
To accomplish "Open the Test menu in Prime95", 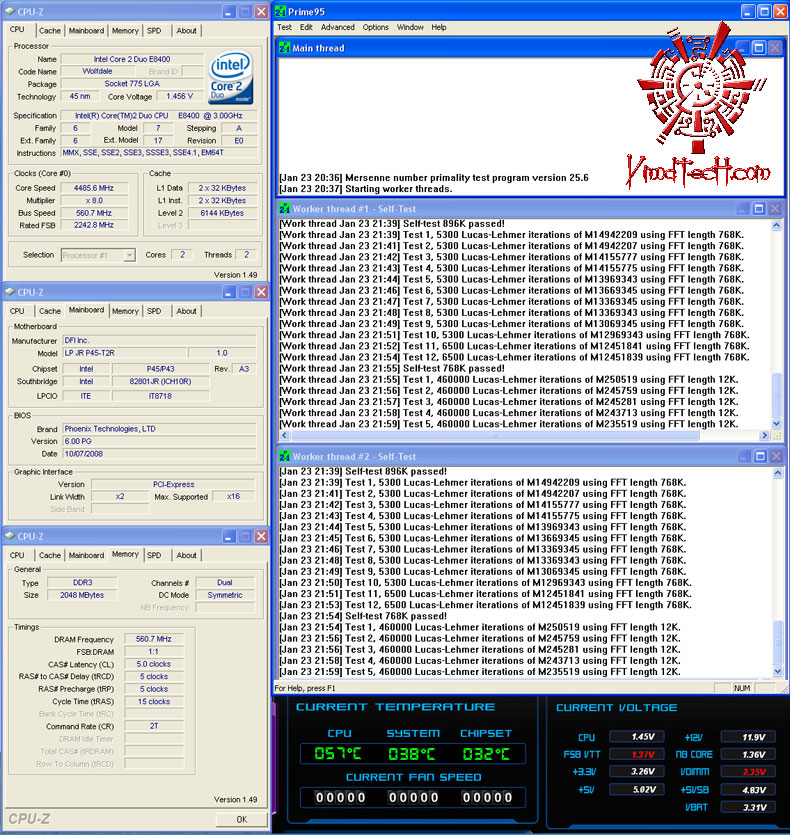I will click(x=284, y=27).
